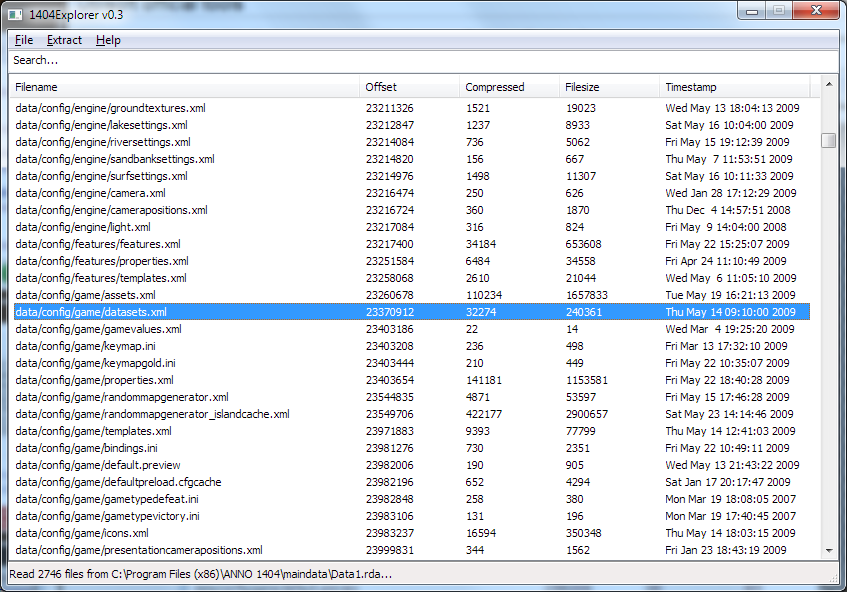
Task: Click filesize value 653608
Action: pyautogui.click(x=583, y=244)
